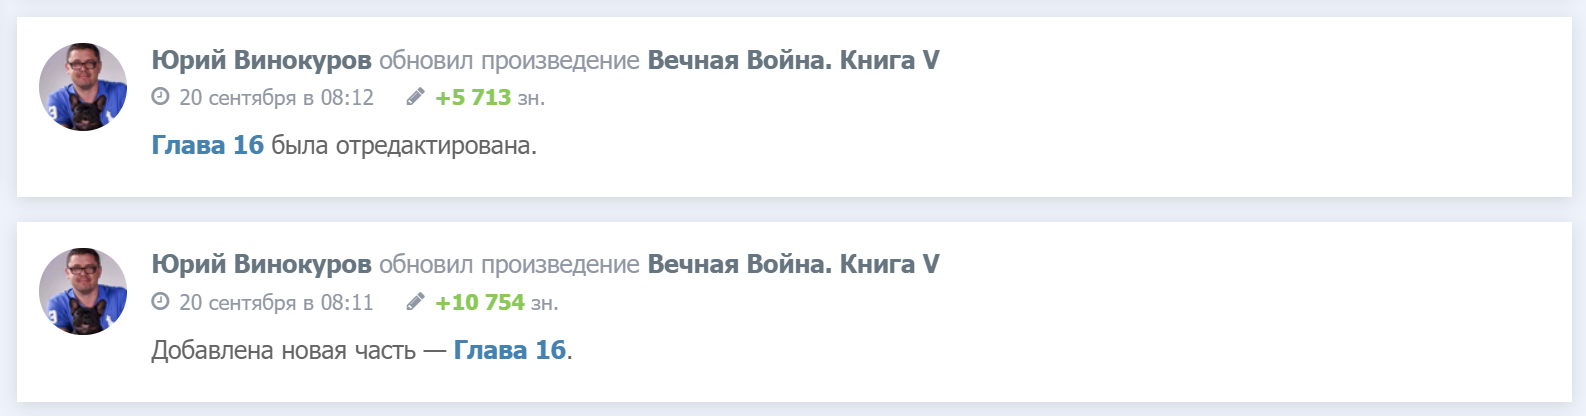The image size is (1586, 416).
Task: Open the author avatar in the 08:11 post
Action: pyautogui.click(x=83, y=291)
